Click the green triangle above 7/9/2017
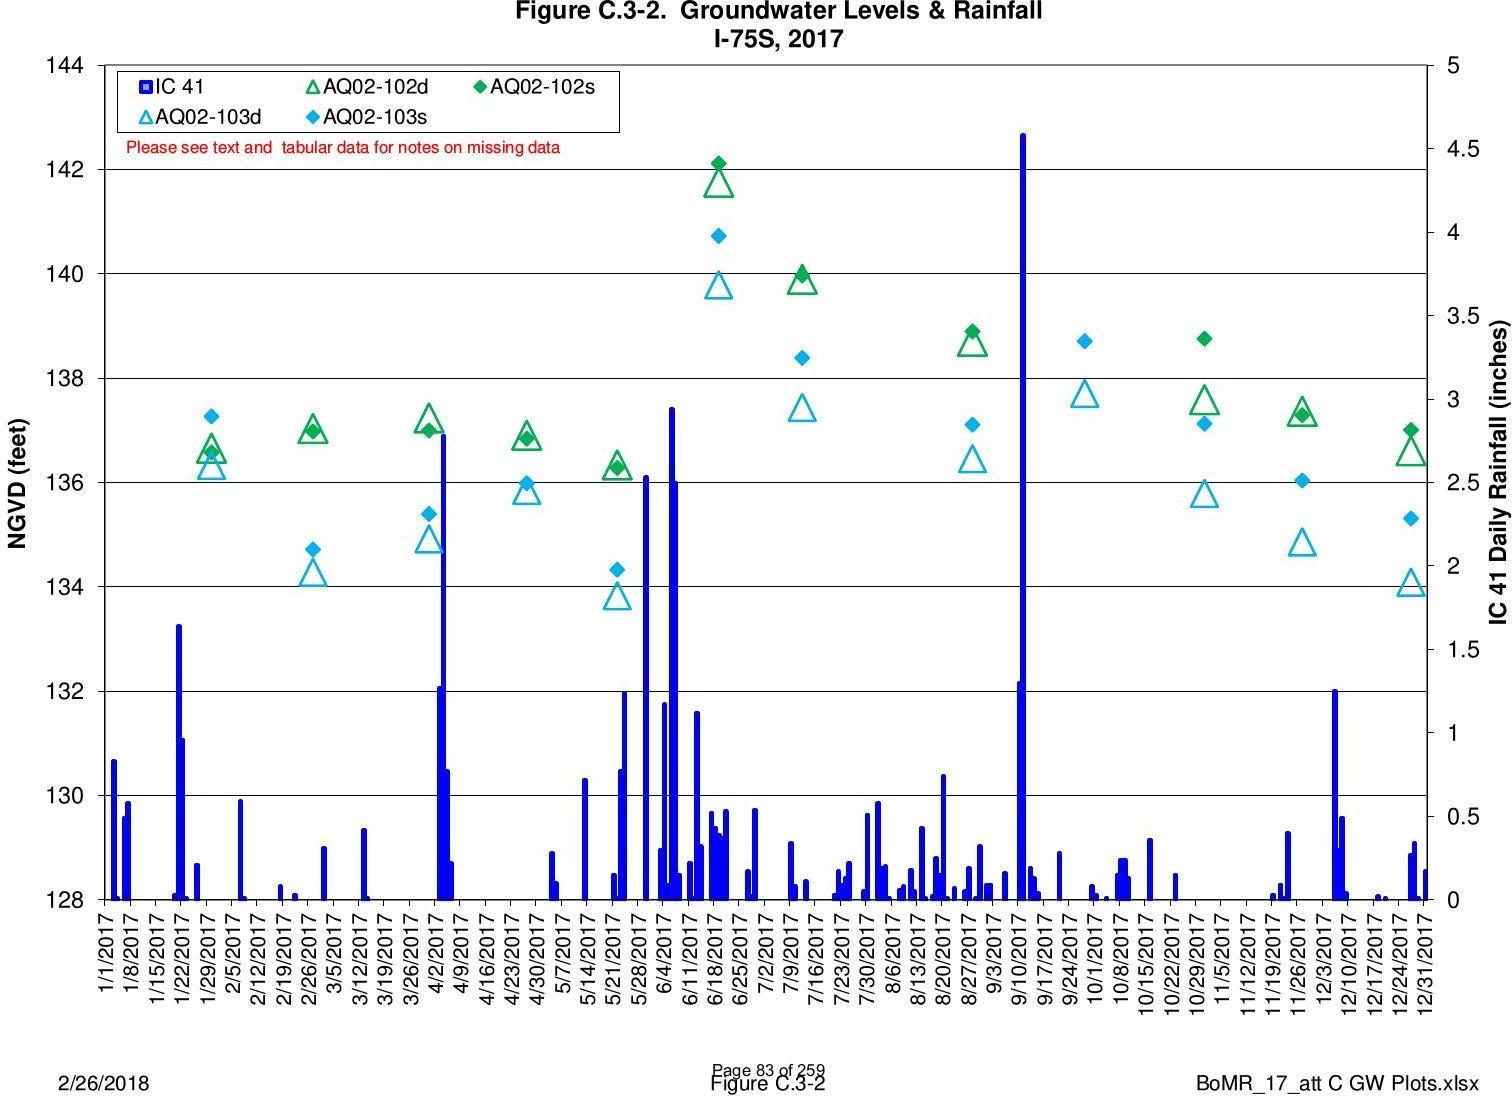 coord(803,281)
